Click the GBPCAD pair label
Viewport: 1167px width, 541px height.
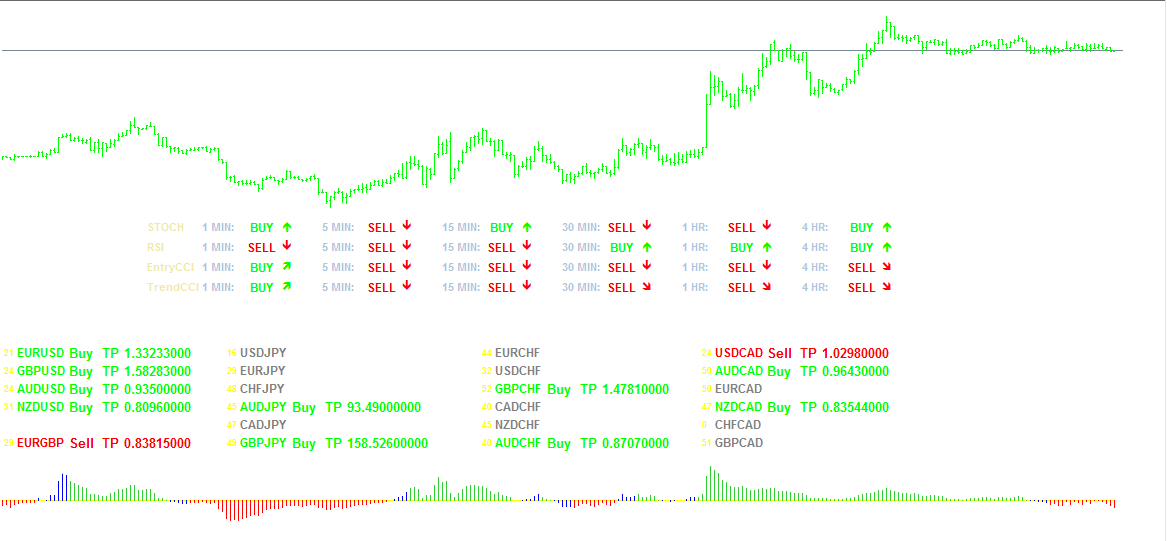pyautogui.click(x=739, y=443)
